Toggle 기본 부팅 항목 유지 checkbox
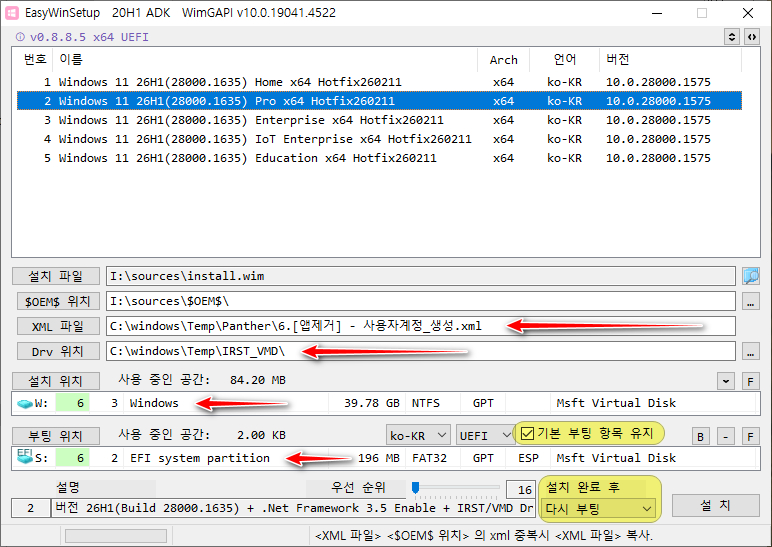The height and width of the screenshot is (547, 772). tap(527, 434)
